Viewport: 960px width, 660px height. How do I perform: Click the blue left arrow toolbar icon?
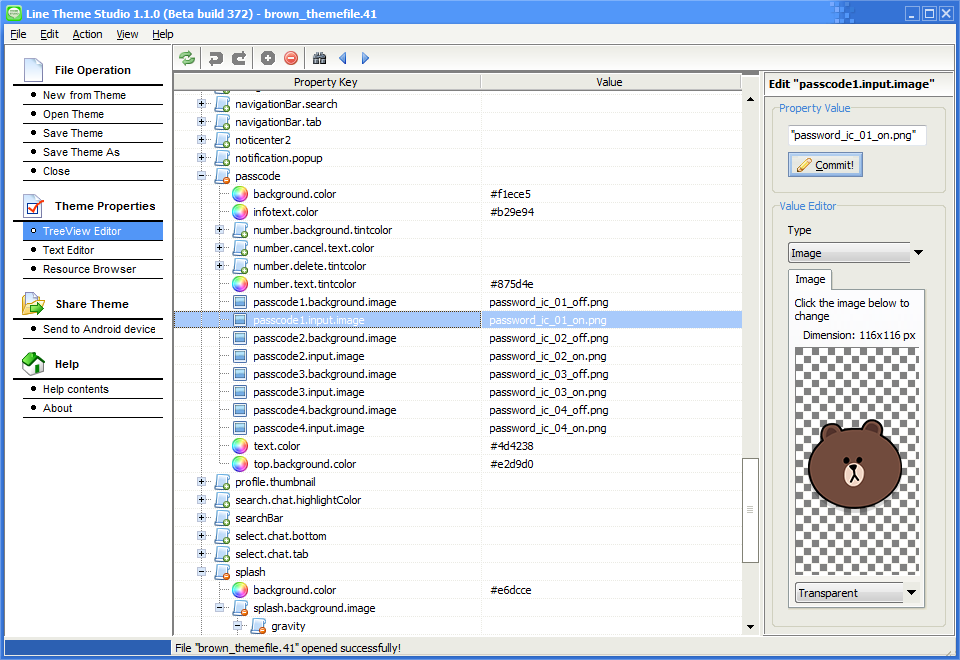(x=343, y=58)
